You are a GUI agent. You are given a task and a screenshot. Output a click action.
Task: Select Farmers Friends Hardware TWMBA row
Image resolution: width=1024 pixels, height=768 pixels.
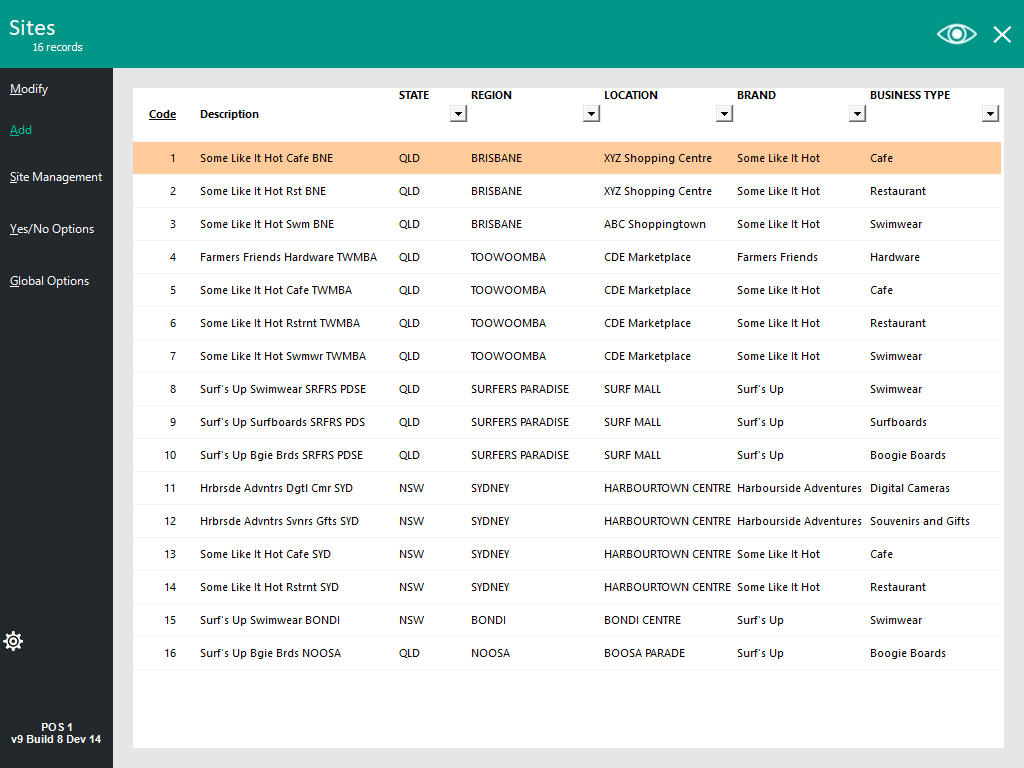288,257
